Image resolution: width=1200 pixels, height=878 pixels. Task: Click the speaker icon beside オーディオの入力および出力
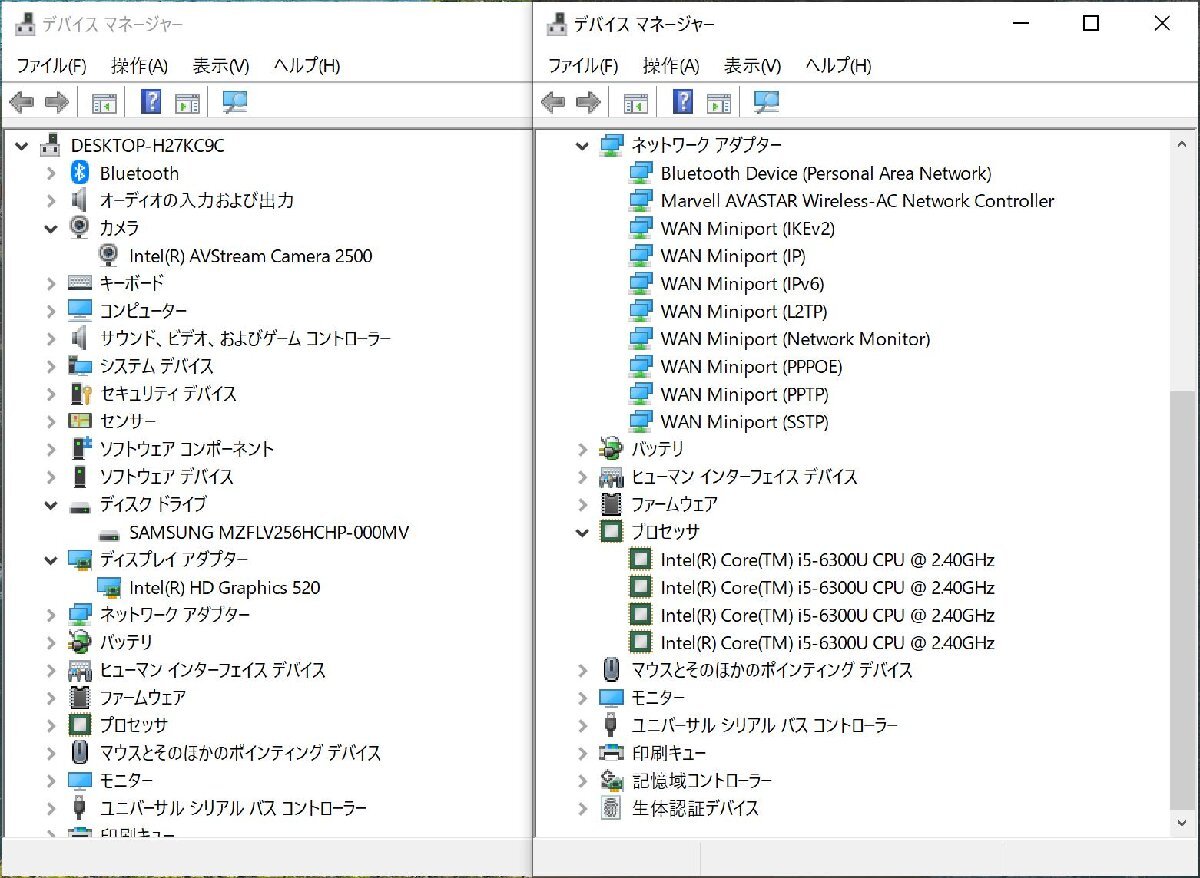[80, 200]
